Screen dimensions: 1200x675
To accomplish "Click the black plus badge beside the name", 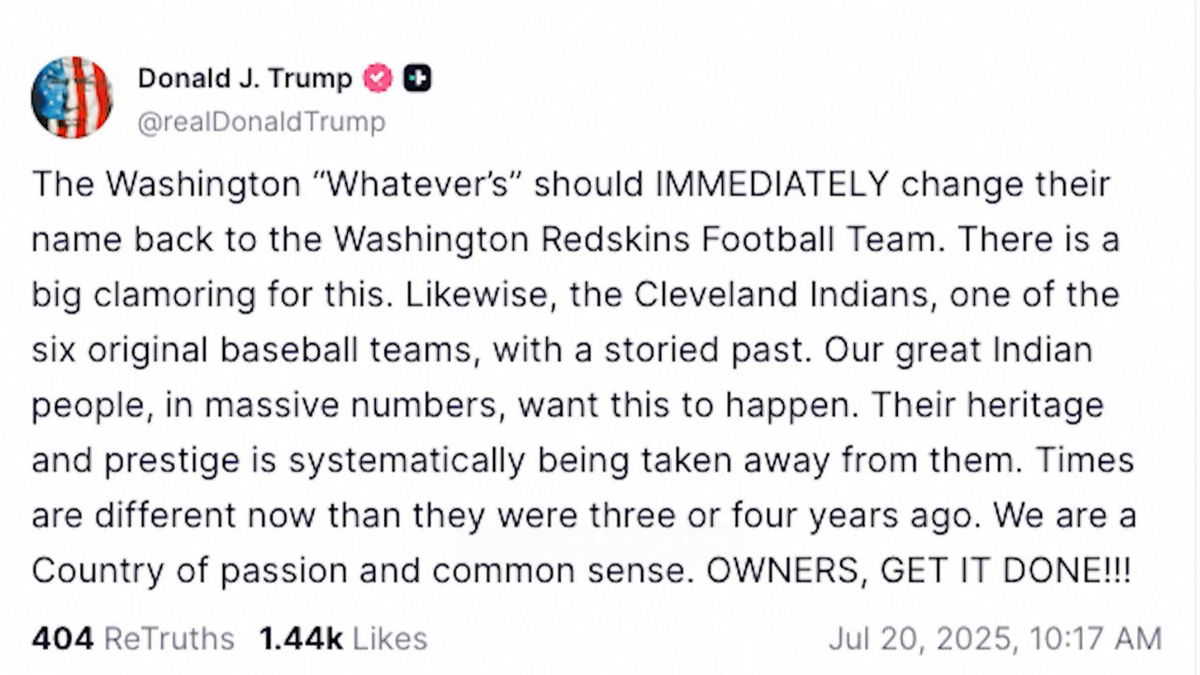I will [x=417, y=78].
